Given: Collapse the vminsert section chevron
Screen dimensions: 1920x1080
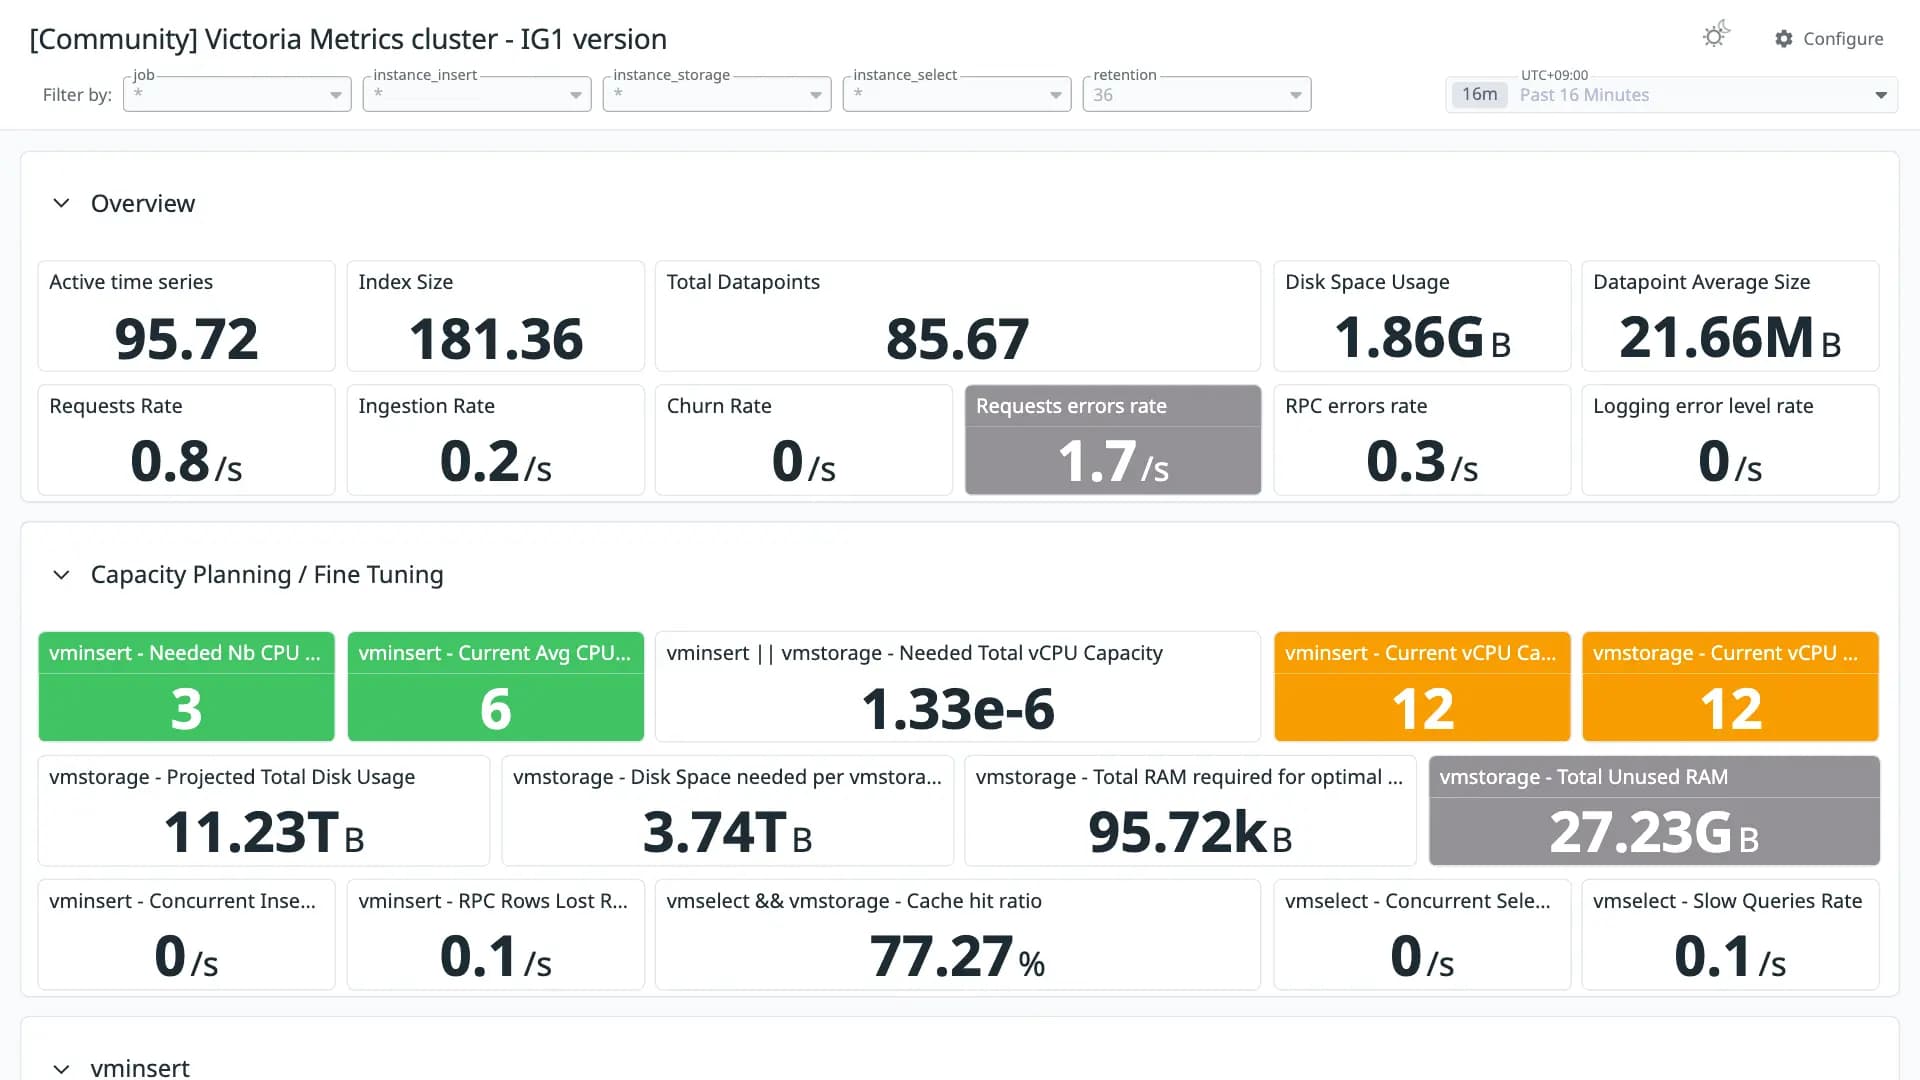Looking at the screenshot, I should pos(61,1069).
